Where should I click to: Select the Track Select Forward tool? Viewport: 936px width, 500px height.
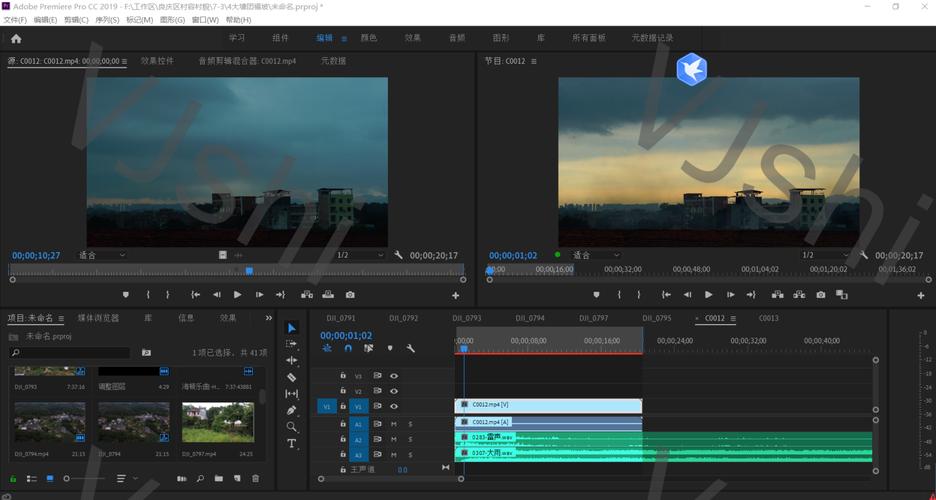291,344
